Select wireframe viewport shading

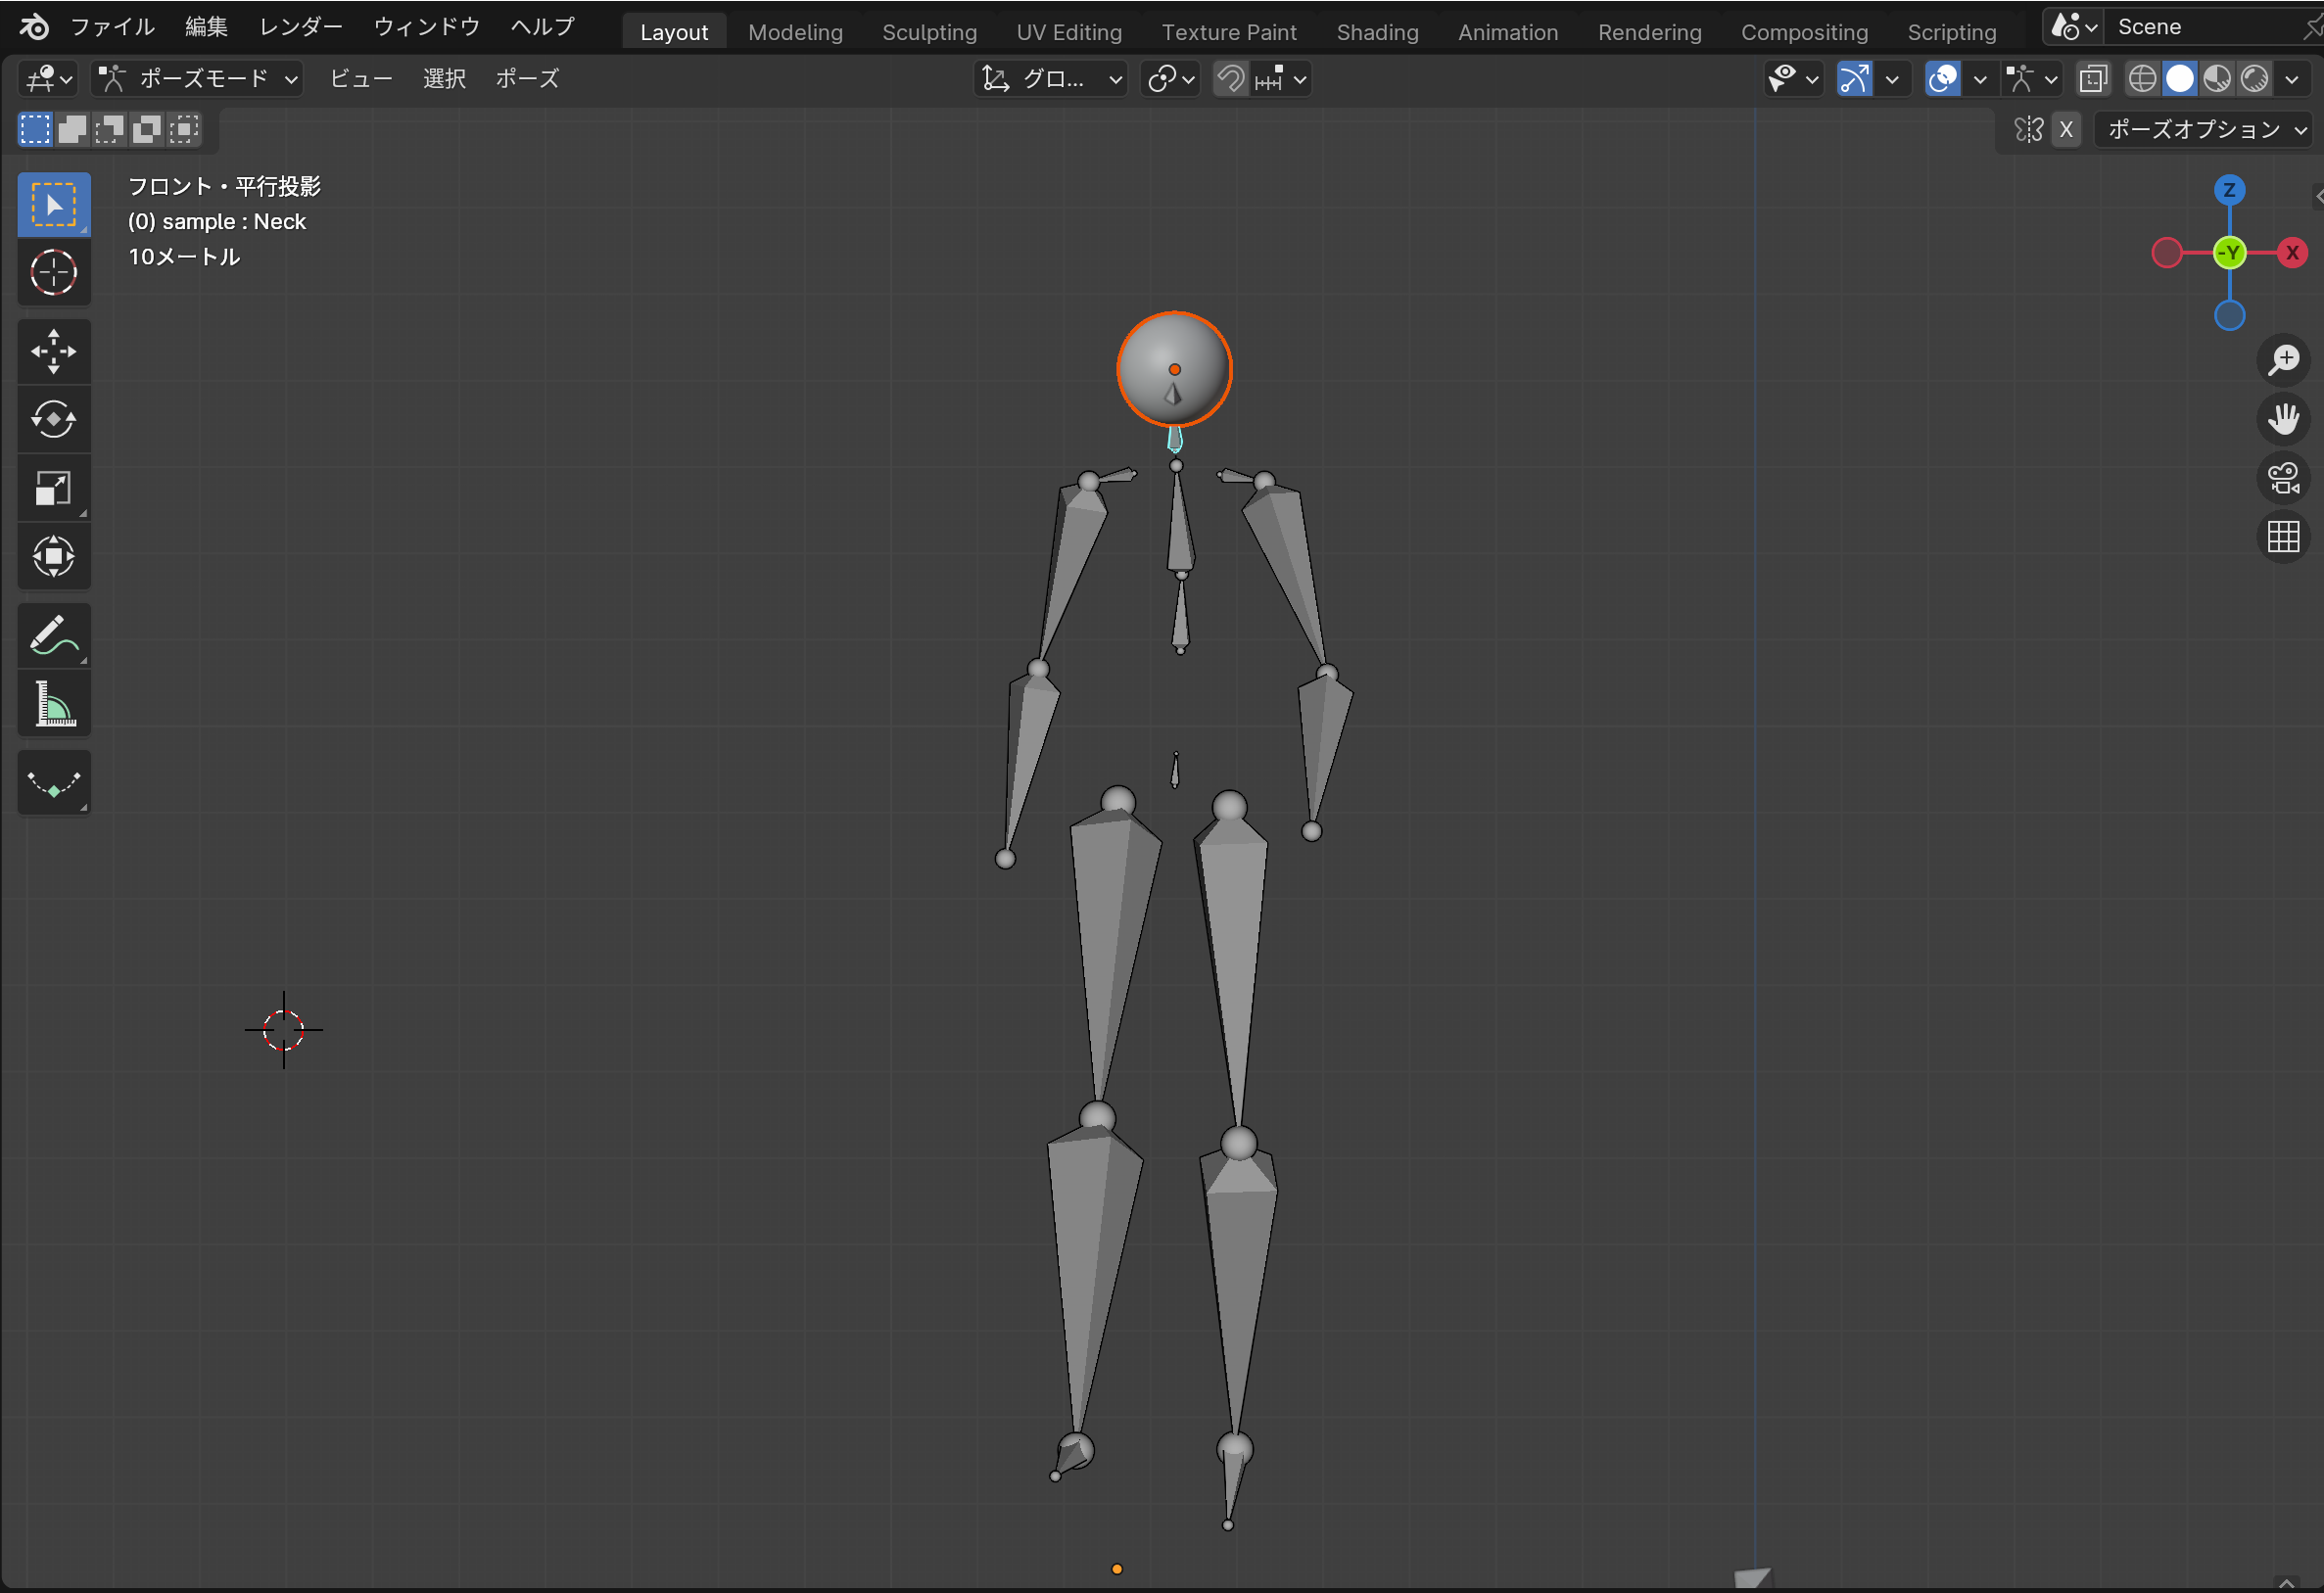tap(2141, 79)
